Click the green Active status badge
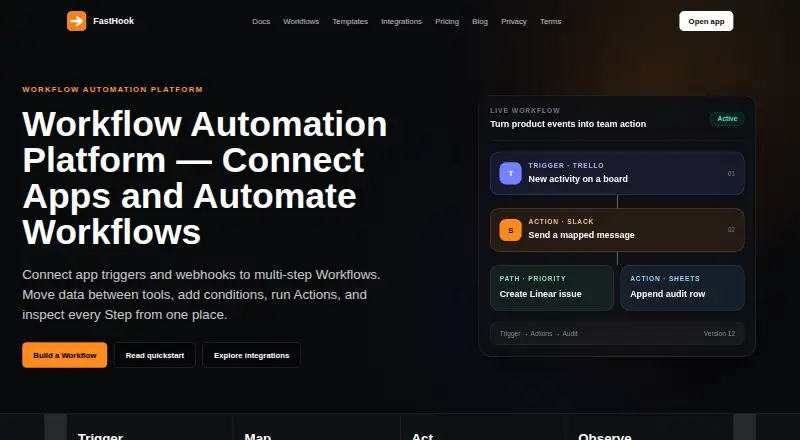Viewport: 800px width, 440px height. pos(727,118)
